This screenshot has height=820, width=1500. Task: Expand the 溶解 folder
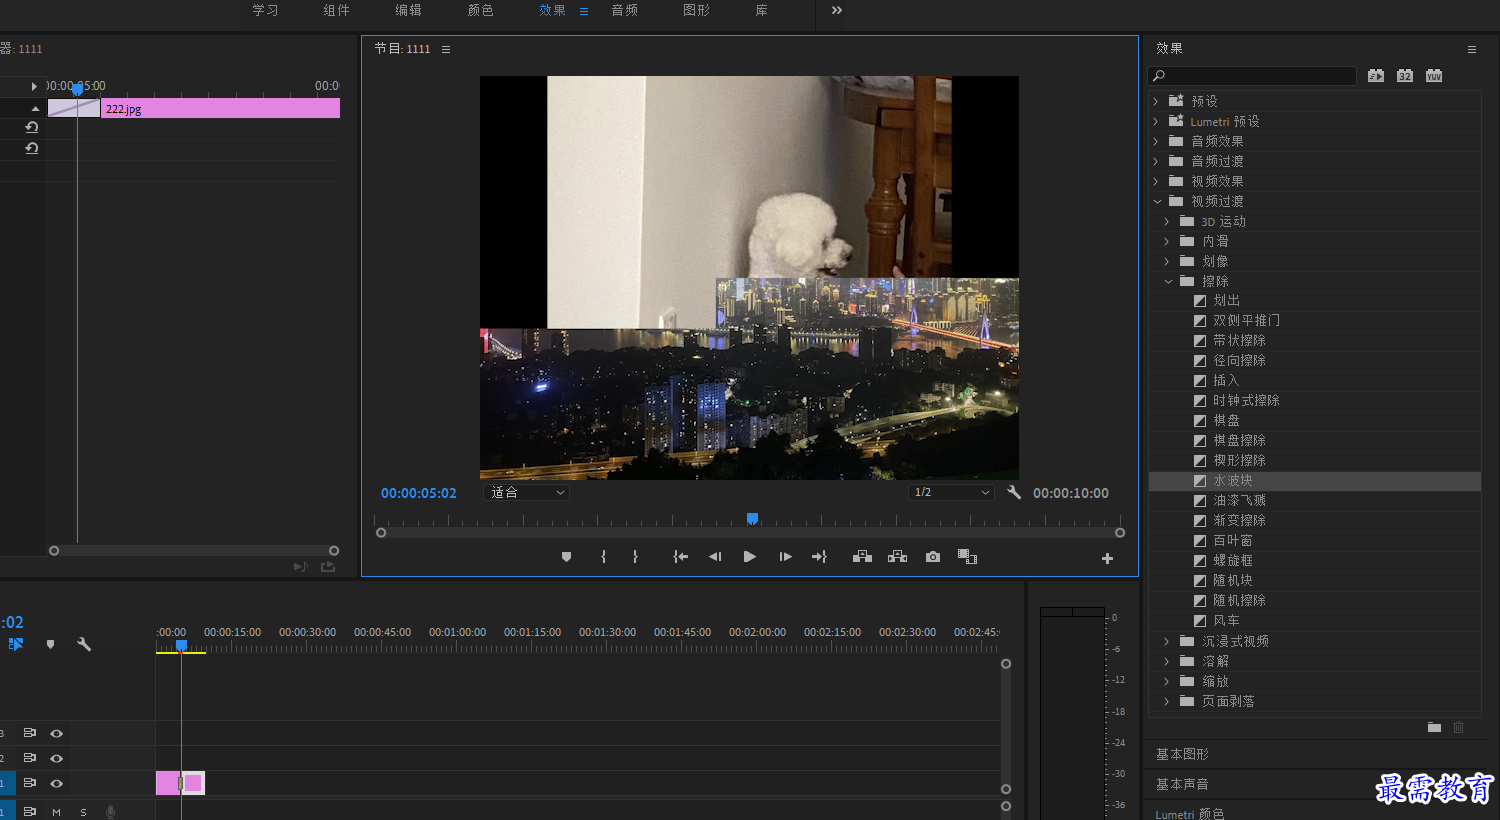[1167, 661]
